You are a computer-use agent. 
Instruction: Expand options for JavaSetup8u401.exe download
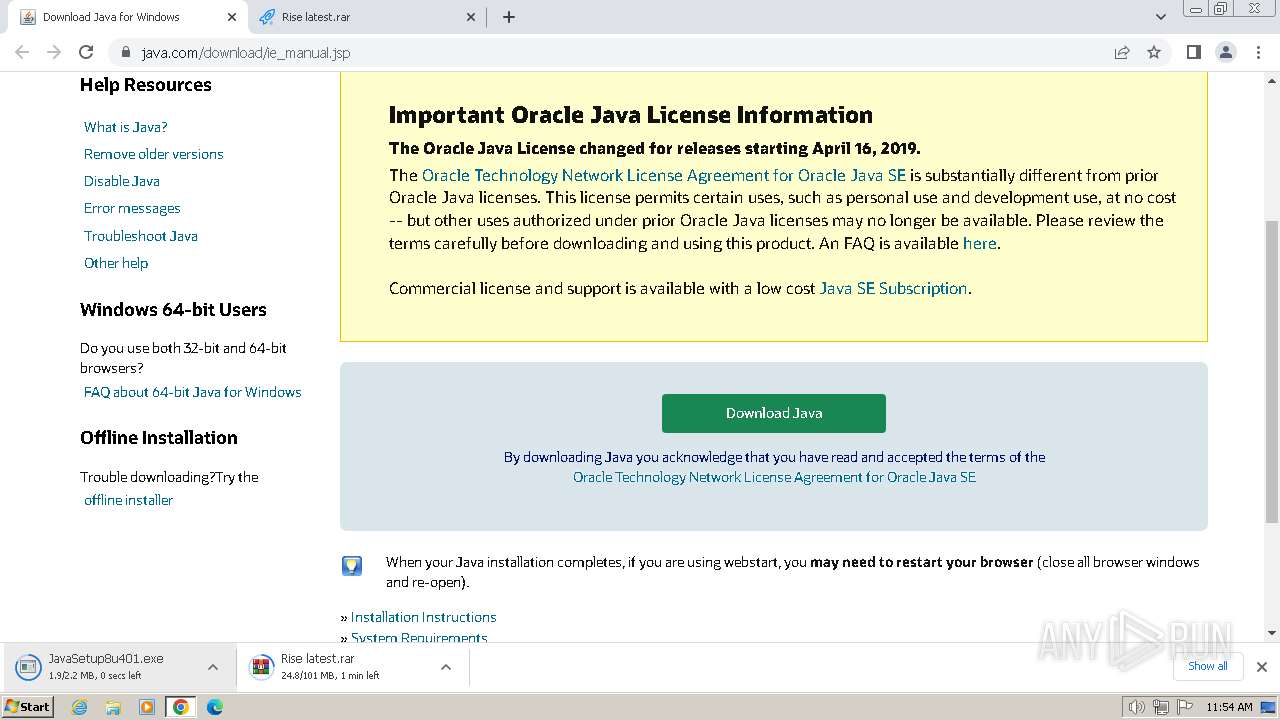[x=213, y=667]
